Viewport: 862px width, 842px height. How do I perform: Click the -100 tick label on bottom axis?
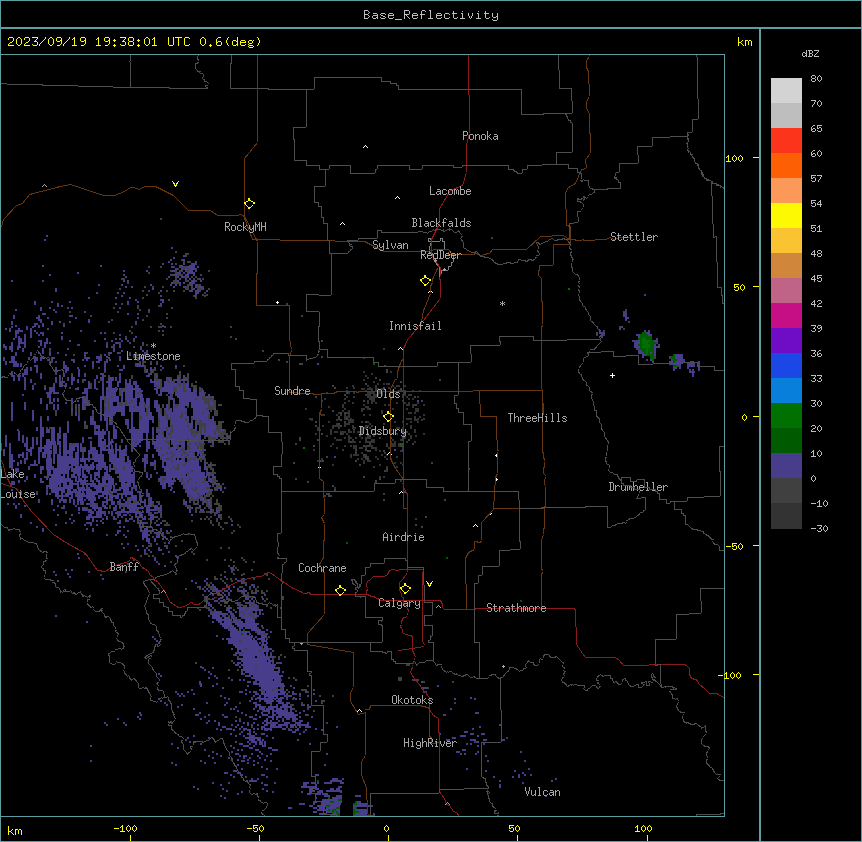tap(125, 828)
